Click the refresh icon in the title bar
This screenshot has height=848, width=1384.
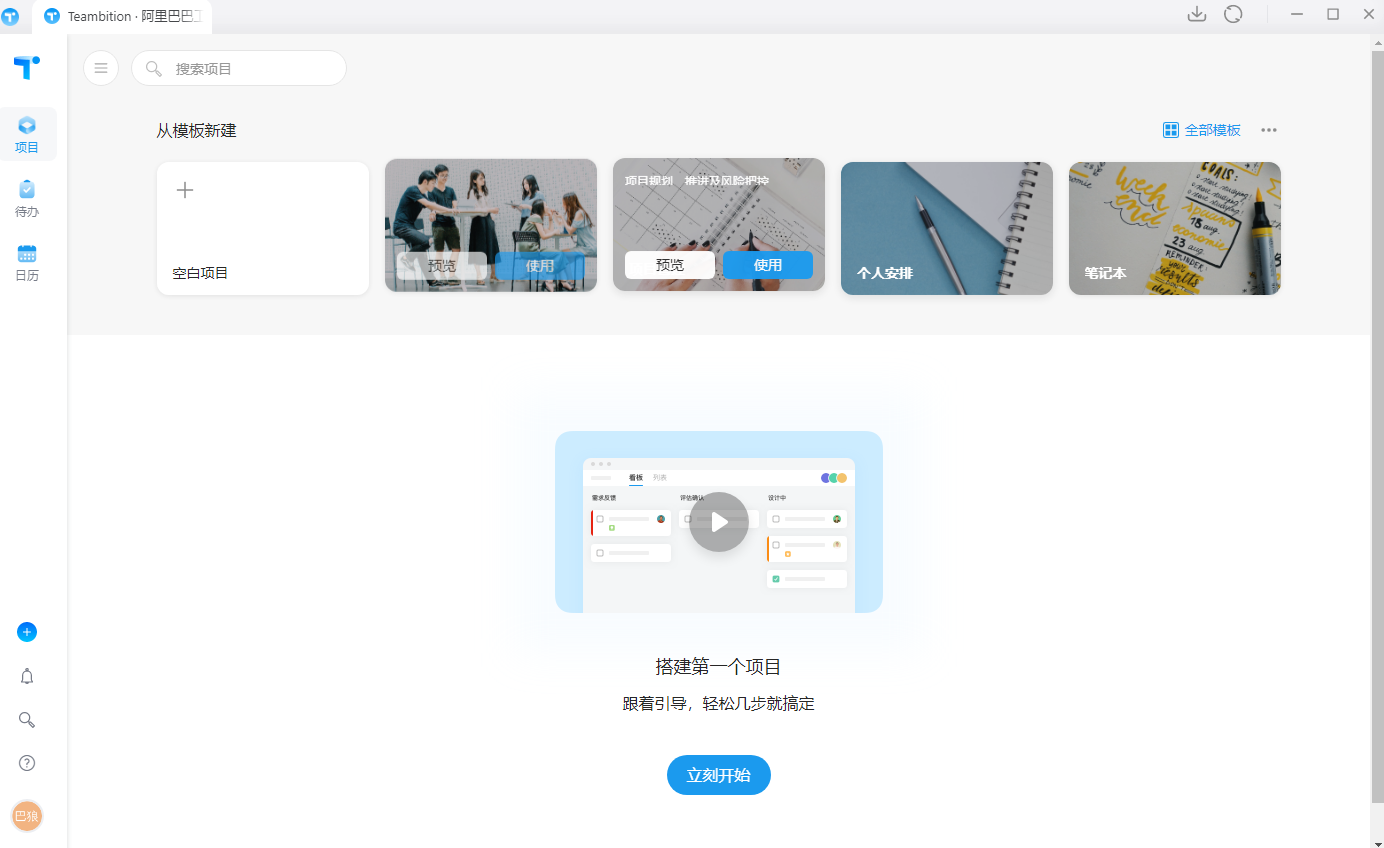1233,14
